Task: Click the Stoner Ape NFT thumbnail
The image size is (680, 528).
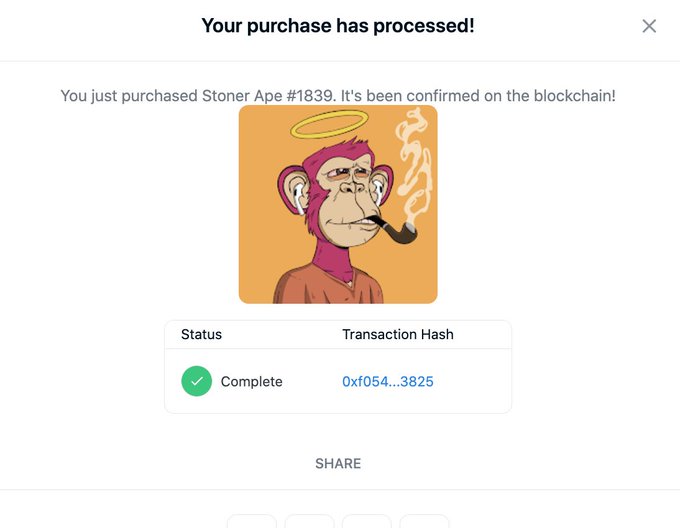Action: point(338,204)
